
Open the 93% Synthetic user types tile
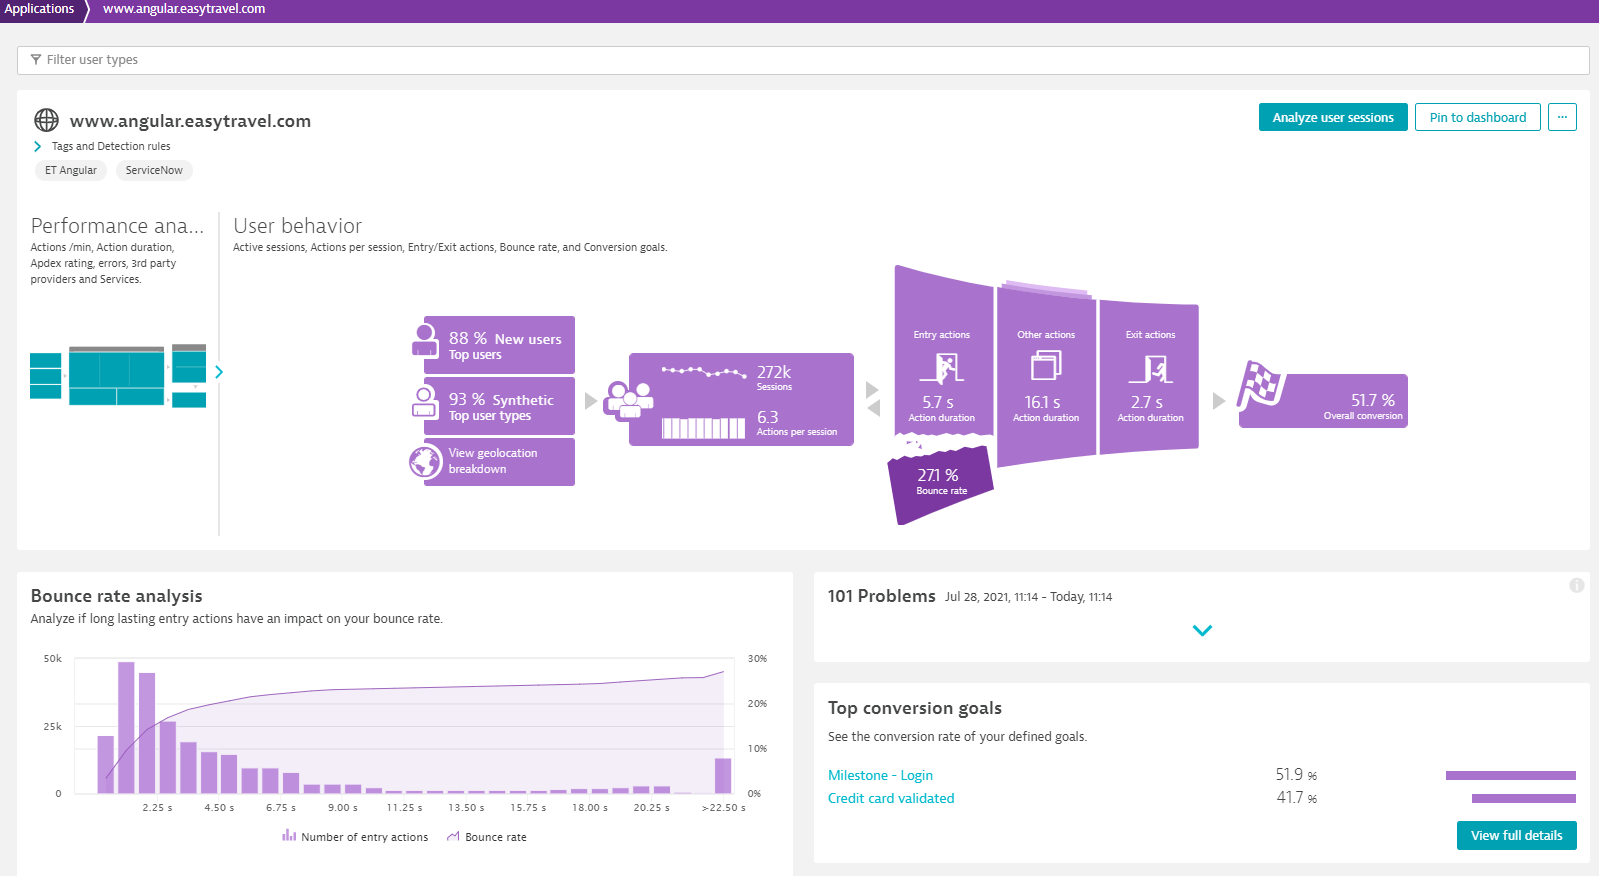coord(499,406)
